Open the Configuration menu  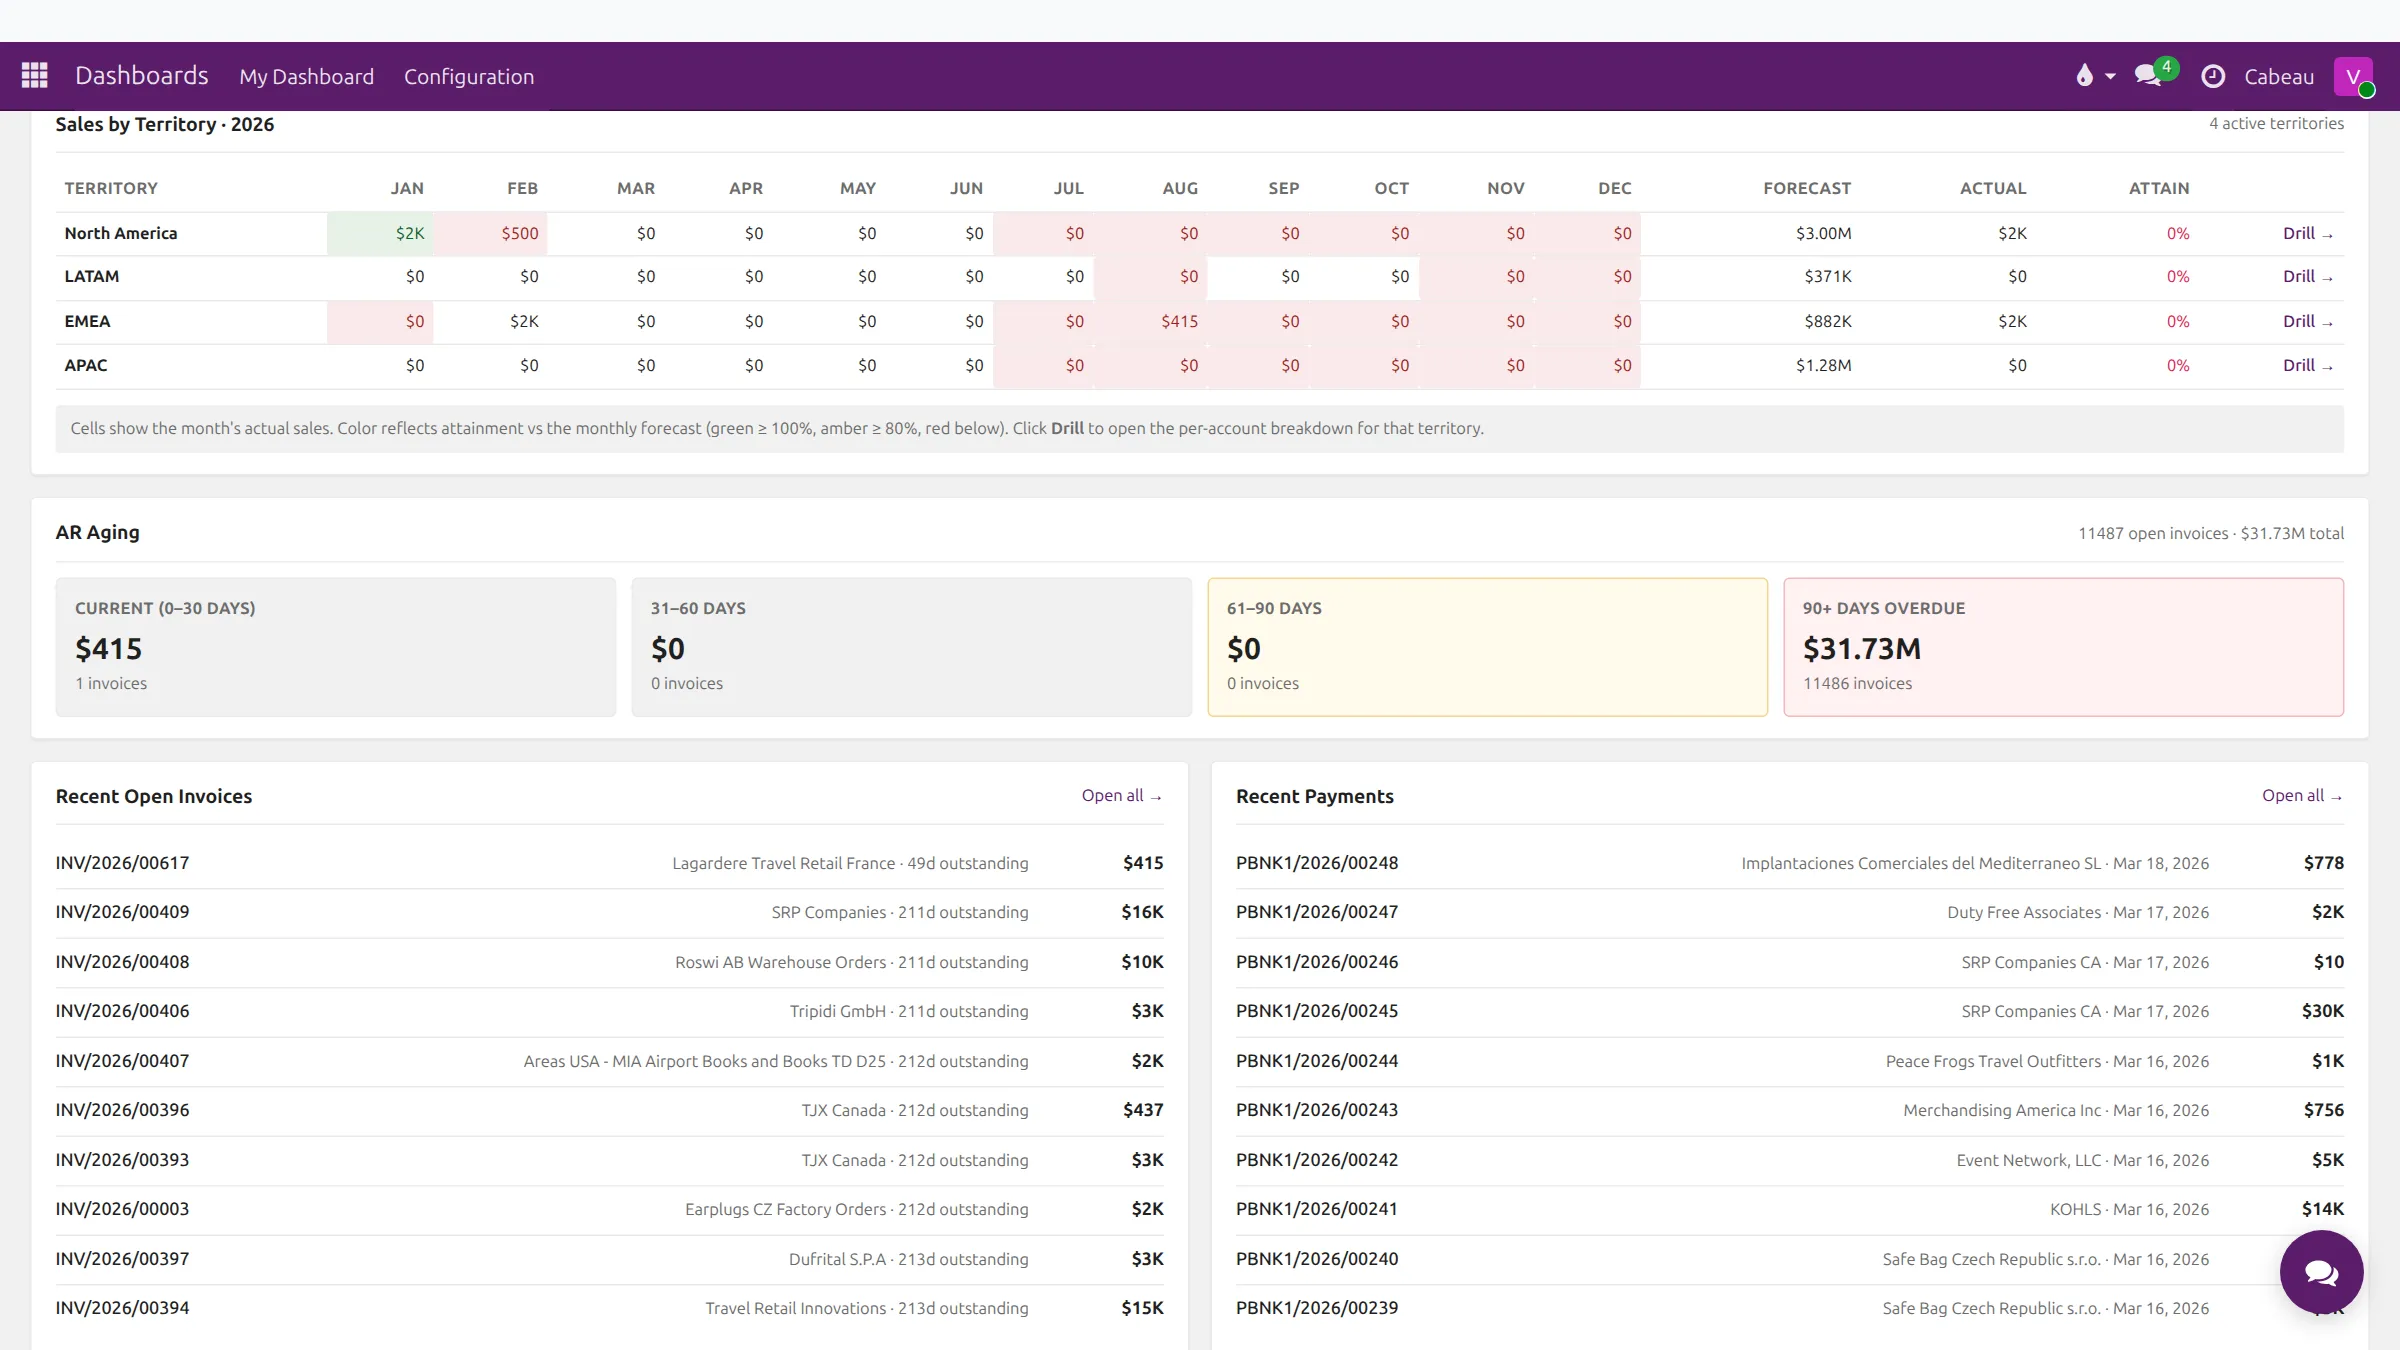pyautogui.click(x=469, y=76)
